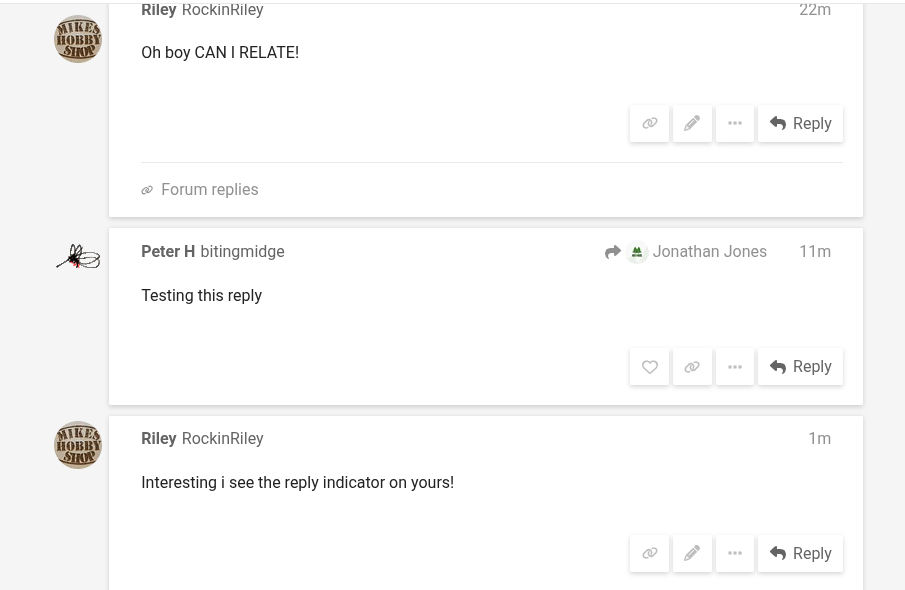Screen dimensions: 905x590
Task: Reply to 'Oh boy CAN I RELATE!' post
Action: (800, 123)
